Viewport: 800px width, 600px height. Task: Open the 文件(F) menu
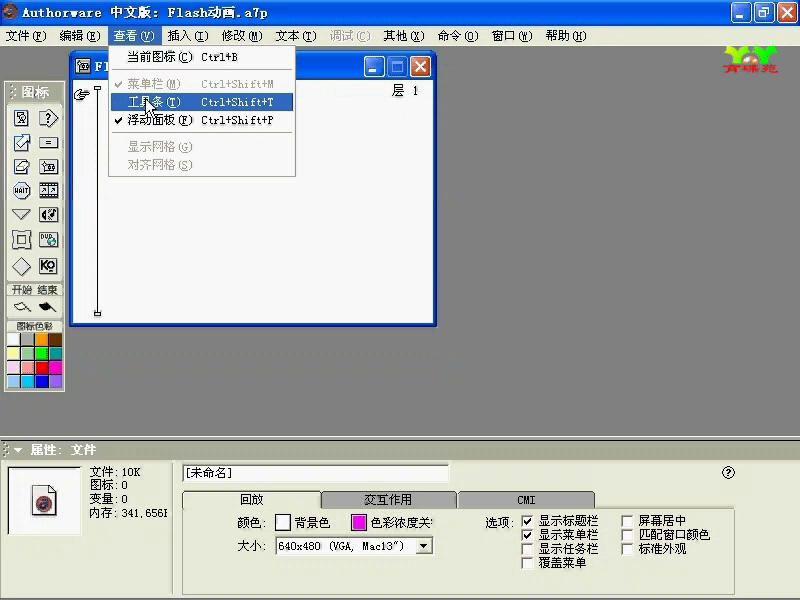point(26,36)
